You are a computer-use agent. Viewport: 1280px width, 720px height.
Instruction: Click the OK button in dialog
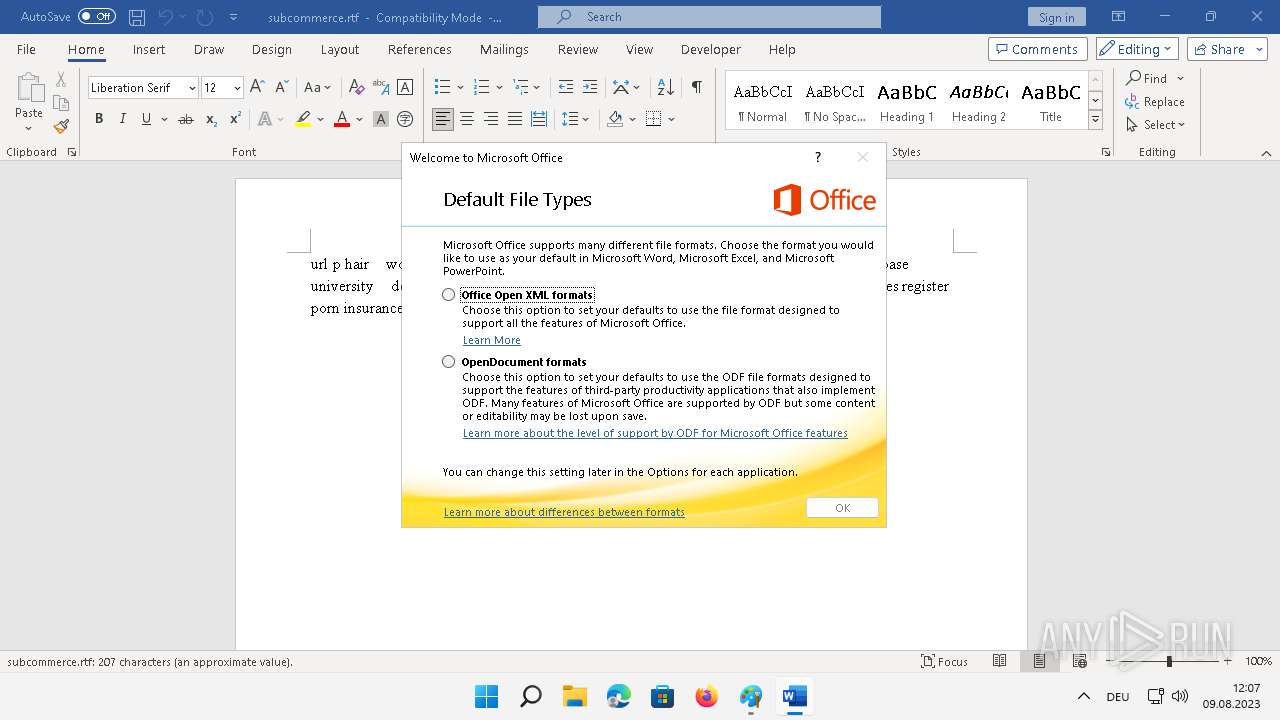(842, 508)
